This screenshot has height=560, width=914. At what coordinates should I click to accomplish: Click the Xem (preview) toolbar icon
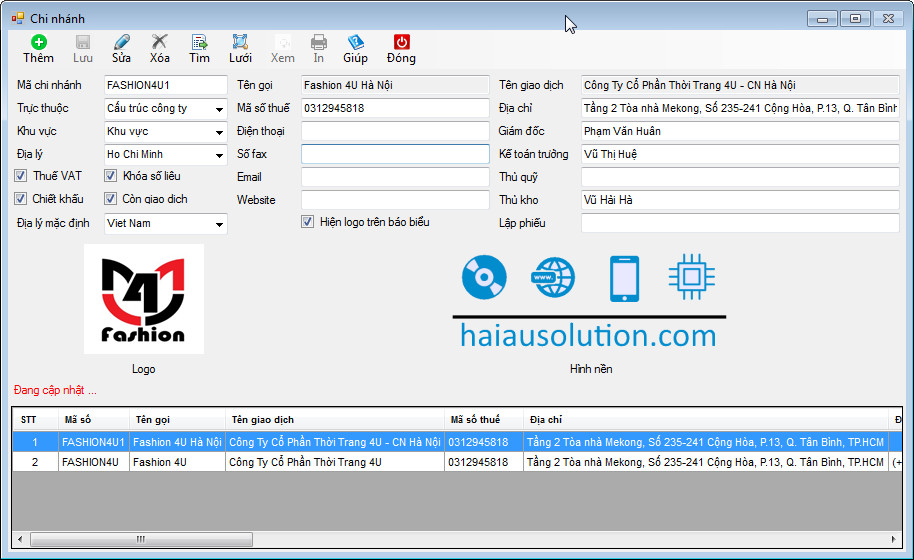click(x=283, y=42)
